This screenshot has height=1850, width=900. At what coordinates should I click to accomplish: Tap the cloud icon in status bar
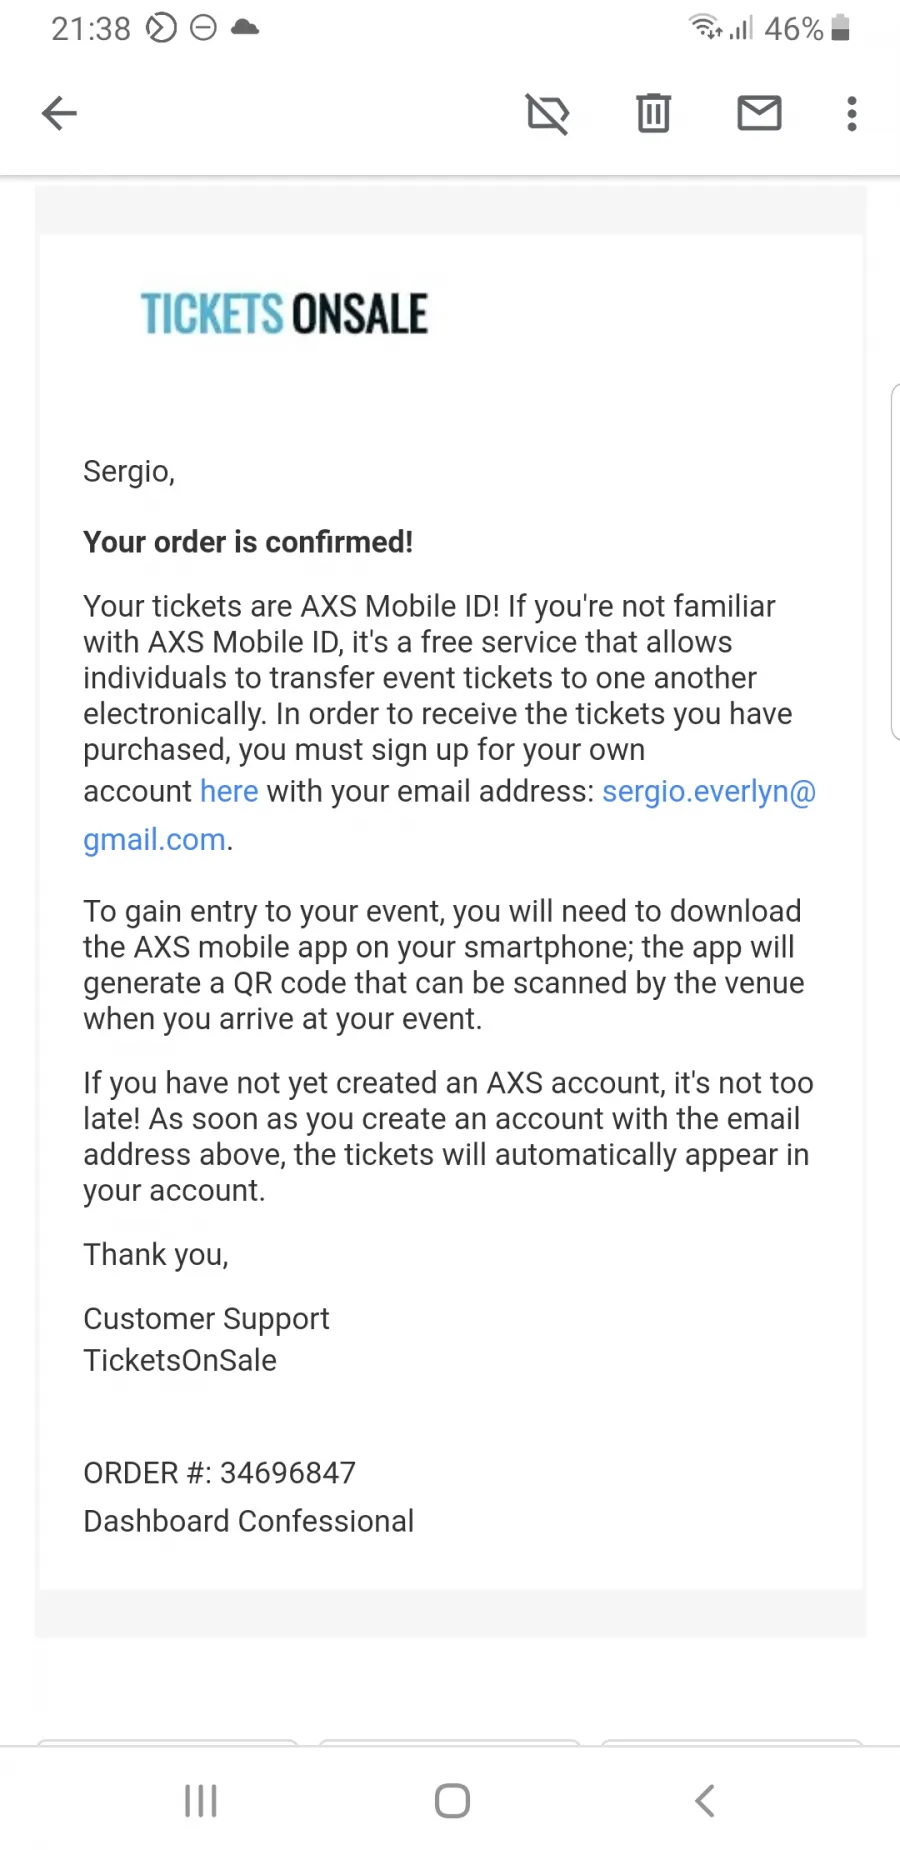pyautogui.click(x=245, y=28)
